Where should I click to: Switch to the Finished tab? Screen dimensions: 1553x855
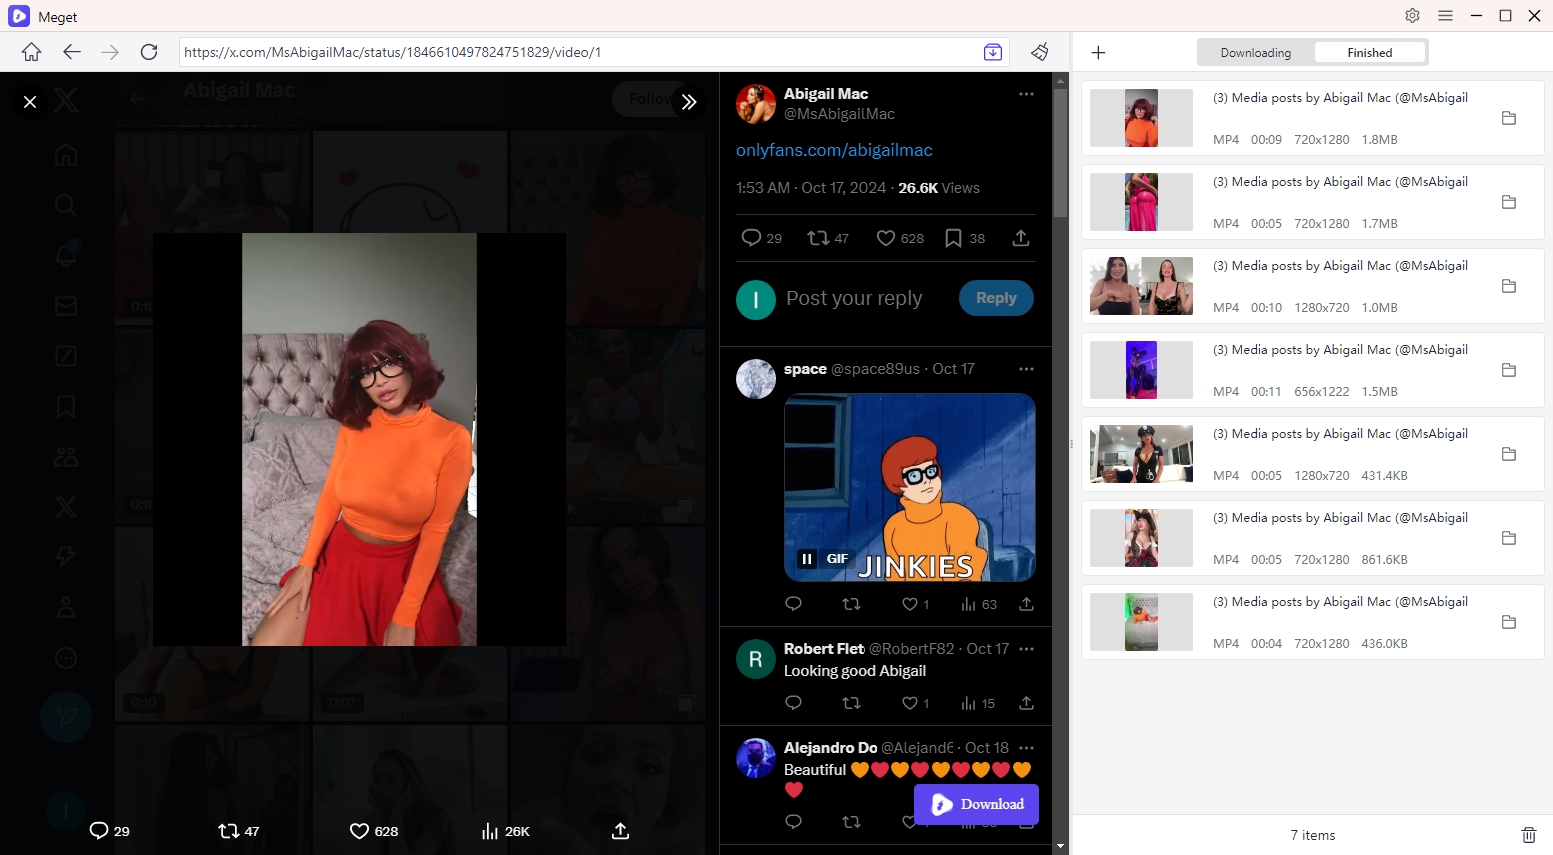tap(1370, 53)
